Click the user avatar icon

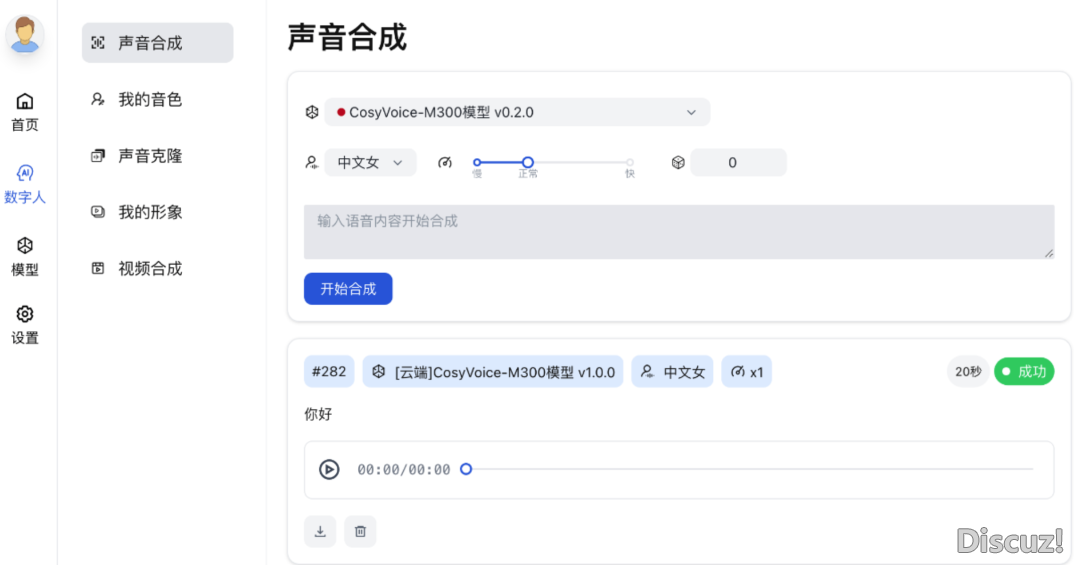click(25, 35)
